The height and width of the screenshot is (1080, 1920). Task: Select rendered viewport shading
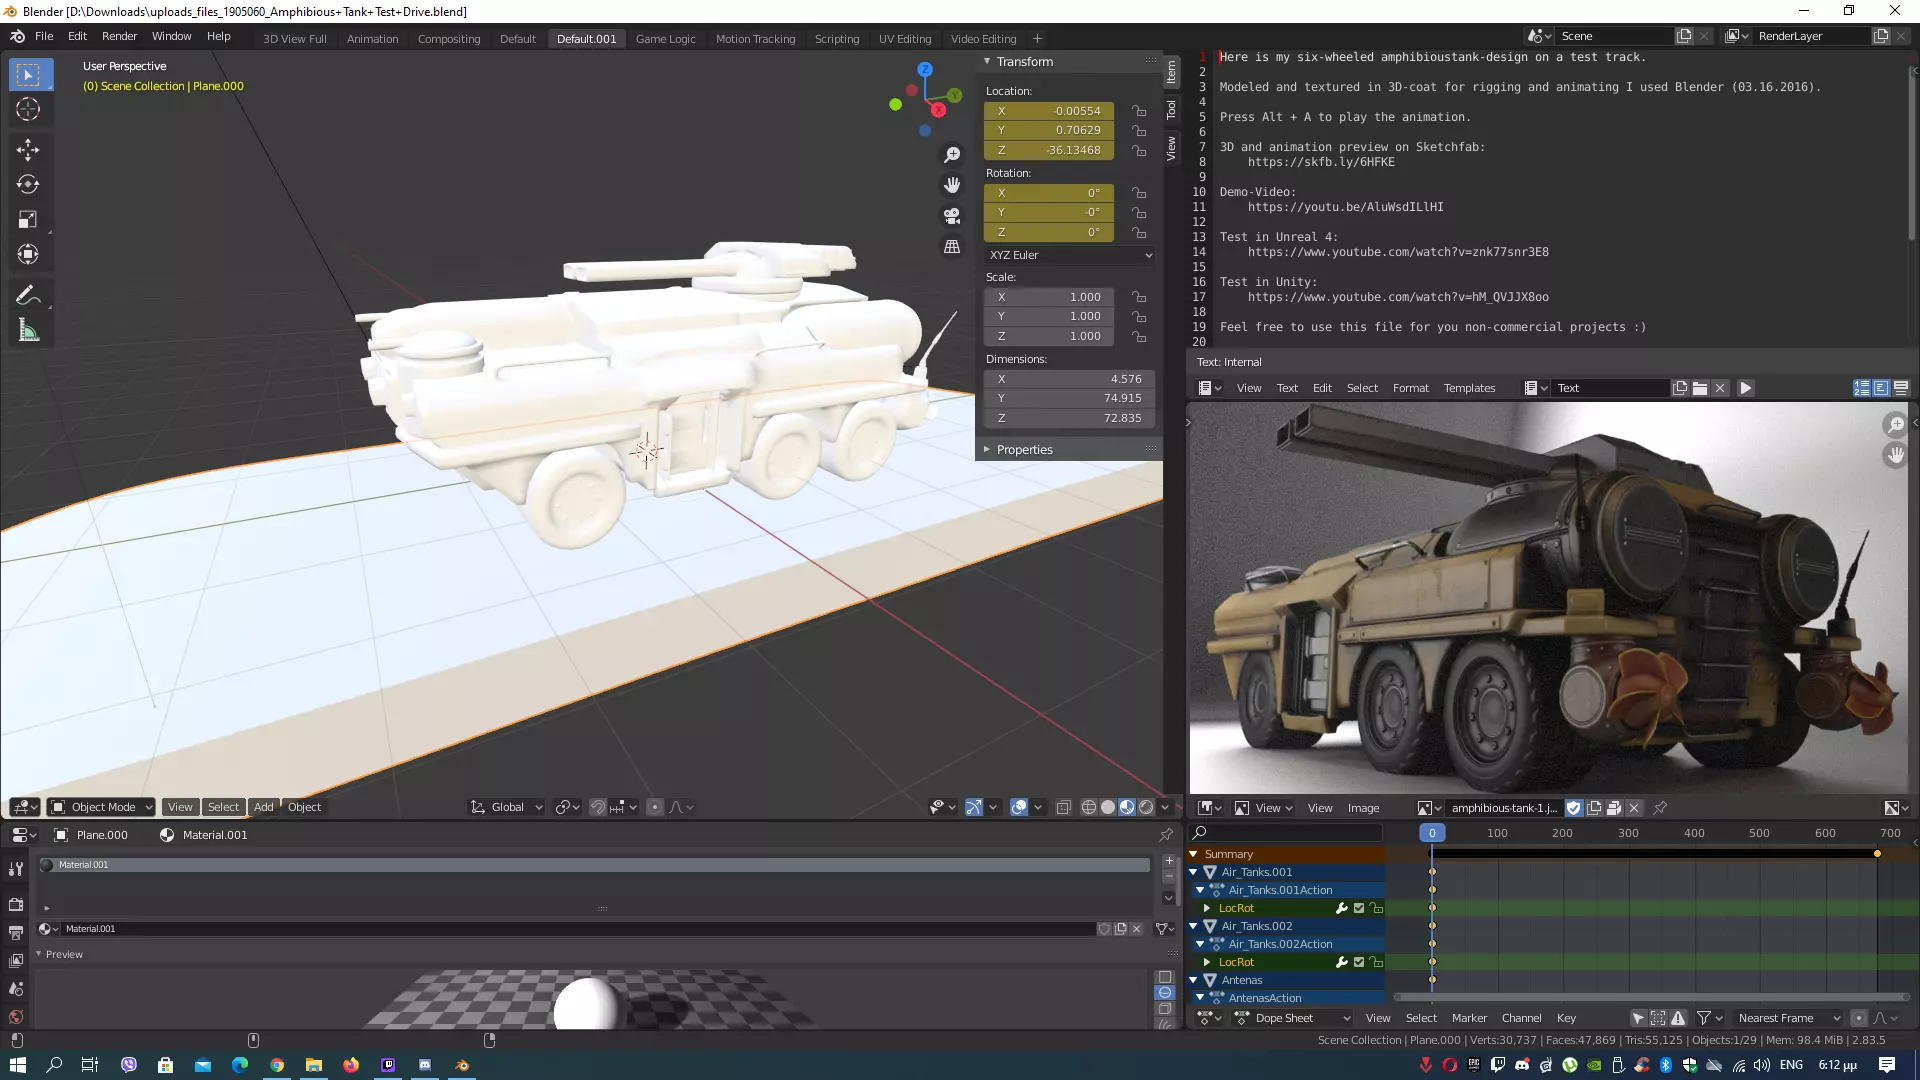[1147, 807]
